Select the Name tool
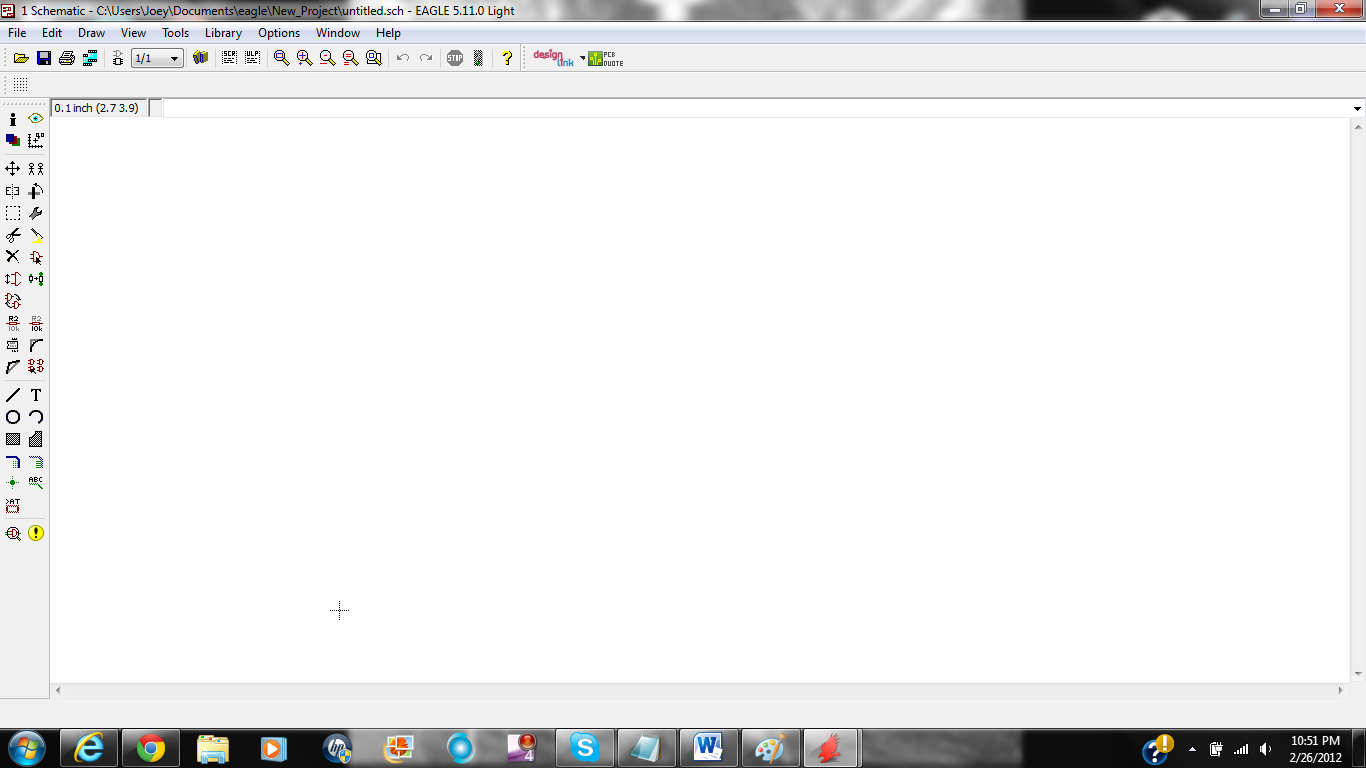The image size is (1366, 768). pyautogui.click(x=13, y=323)
